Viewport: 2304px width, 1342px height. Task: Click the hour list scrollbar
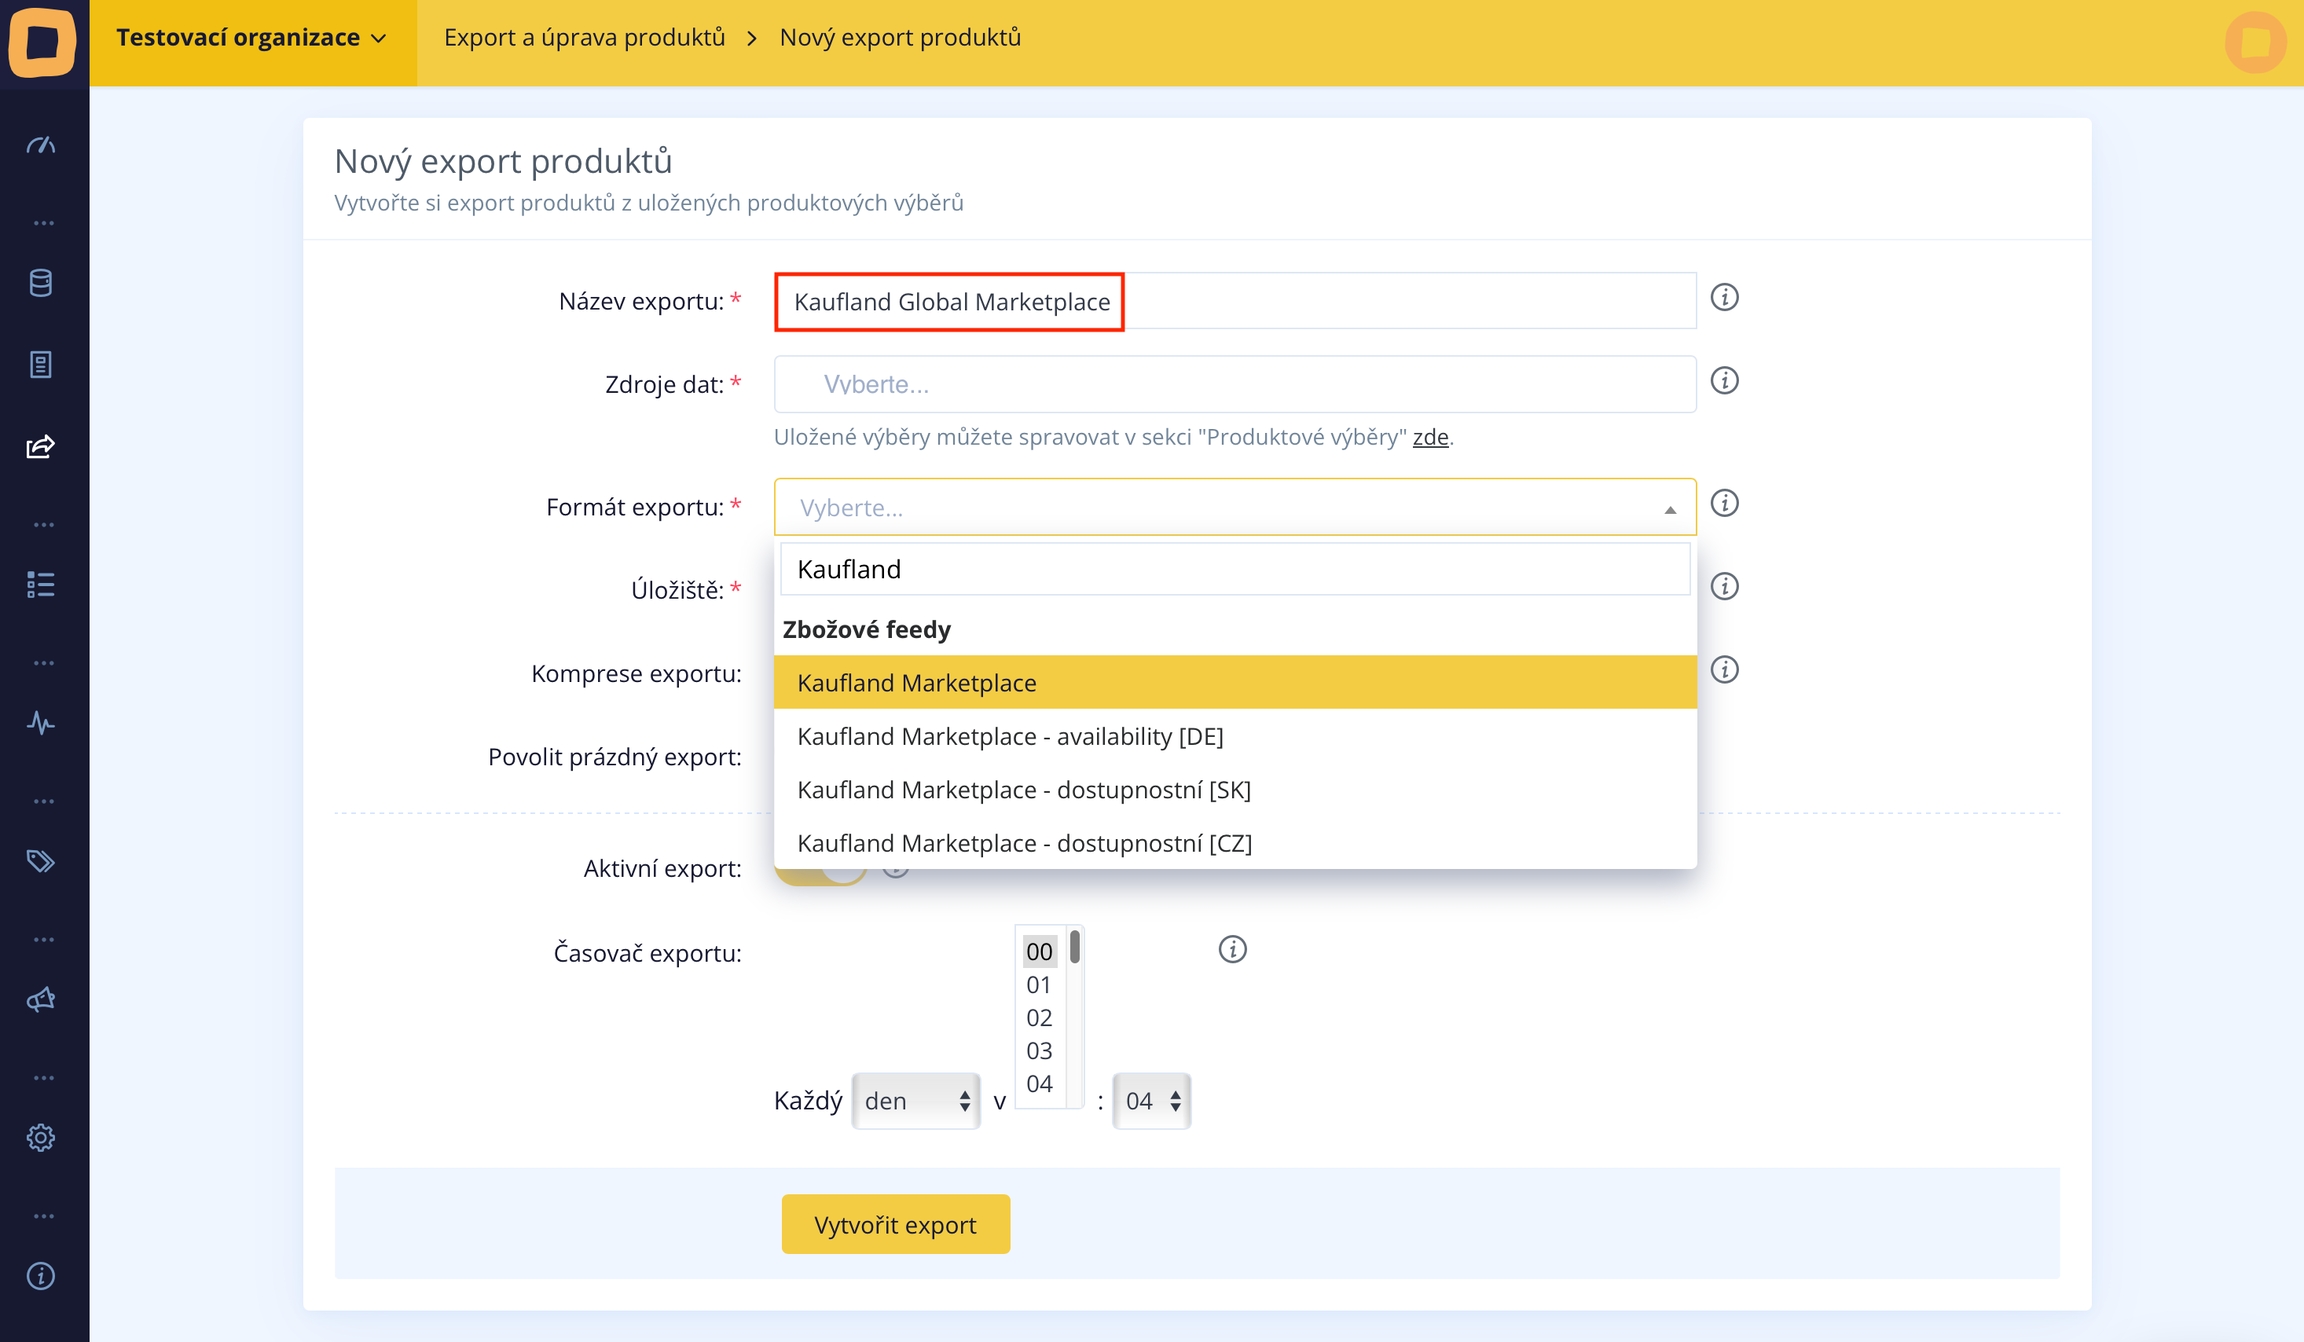click(1075, 948)
